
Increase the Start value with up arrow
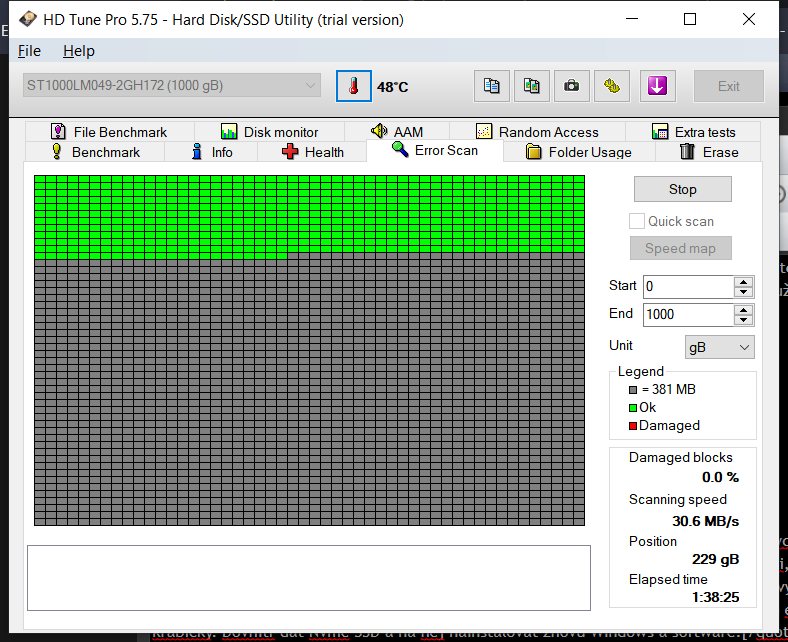(x=743, y=282)
